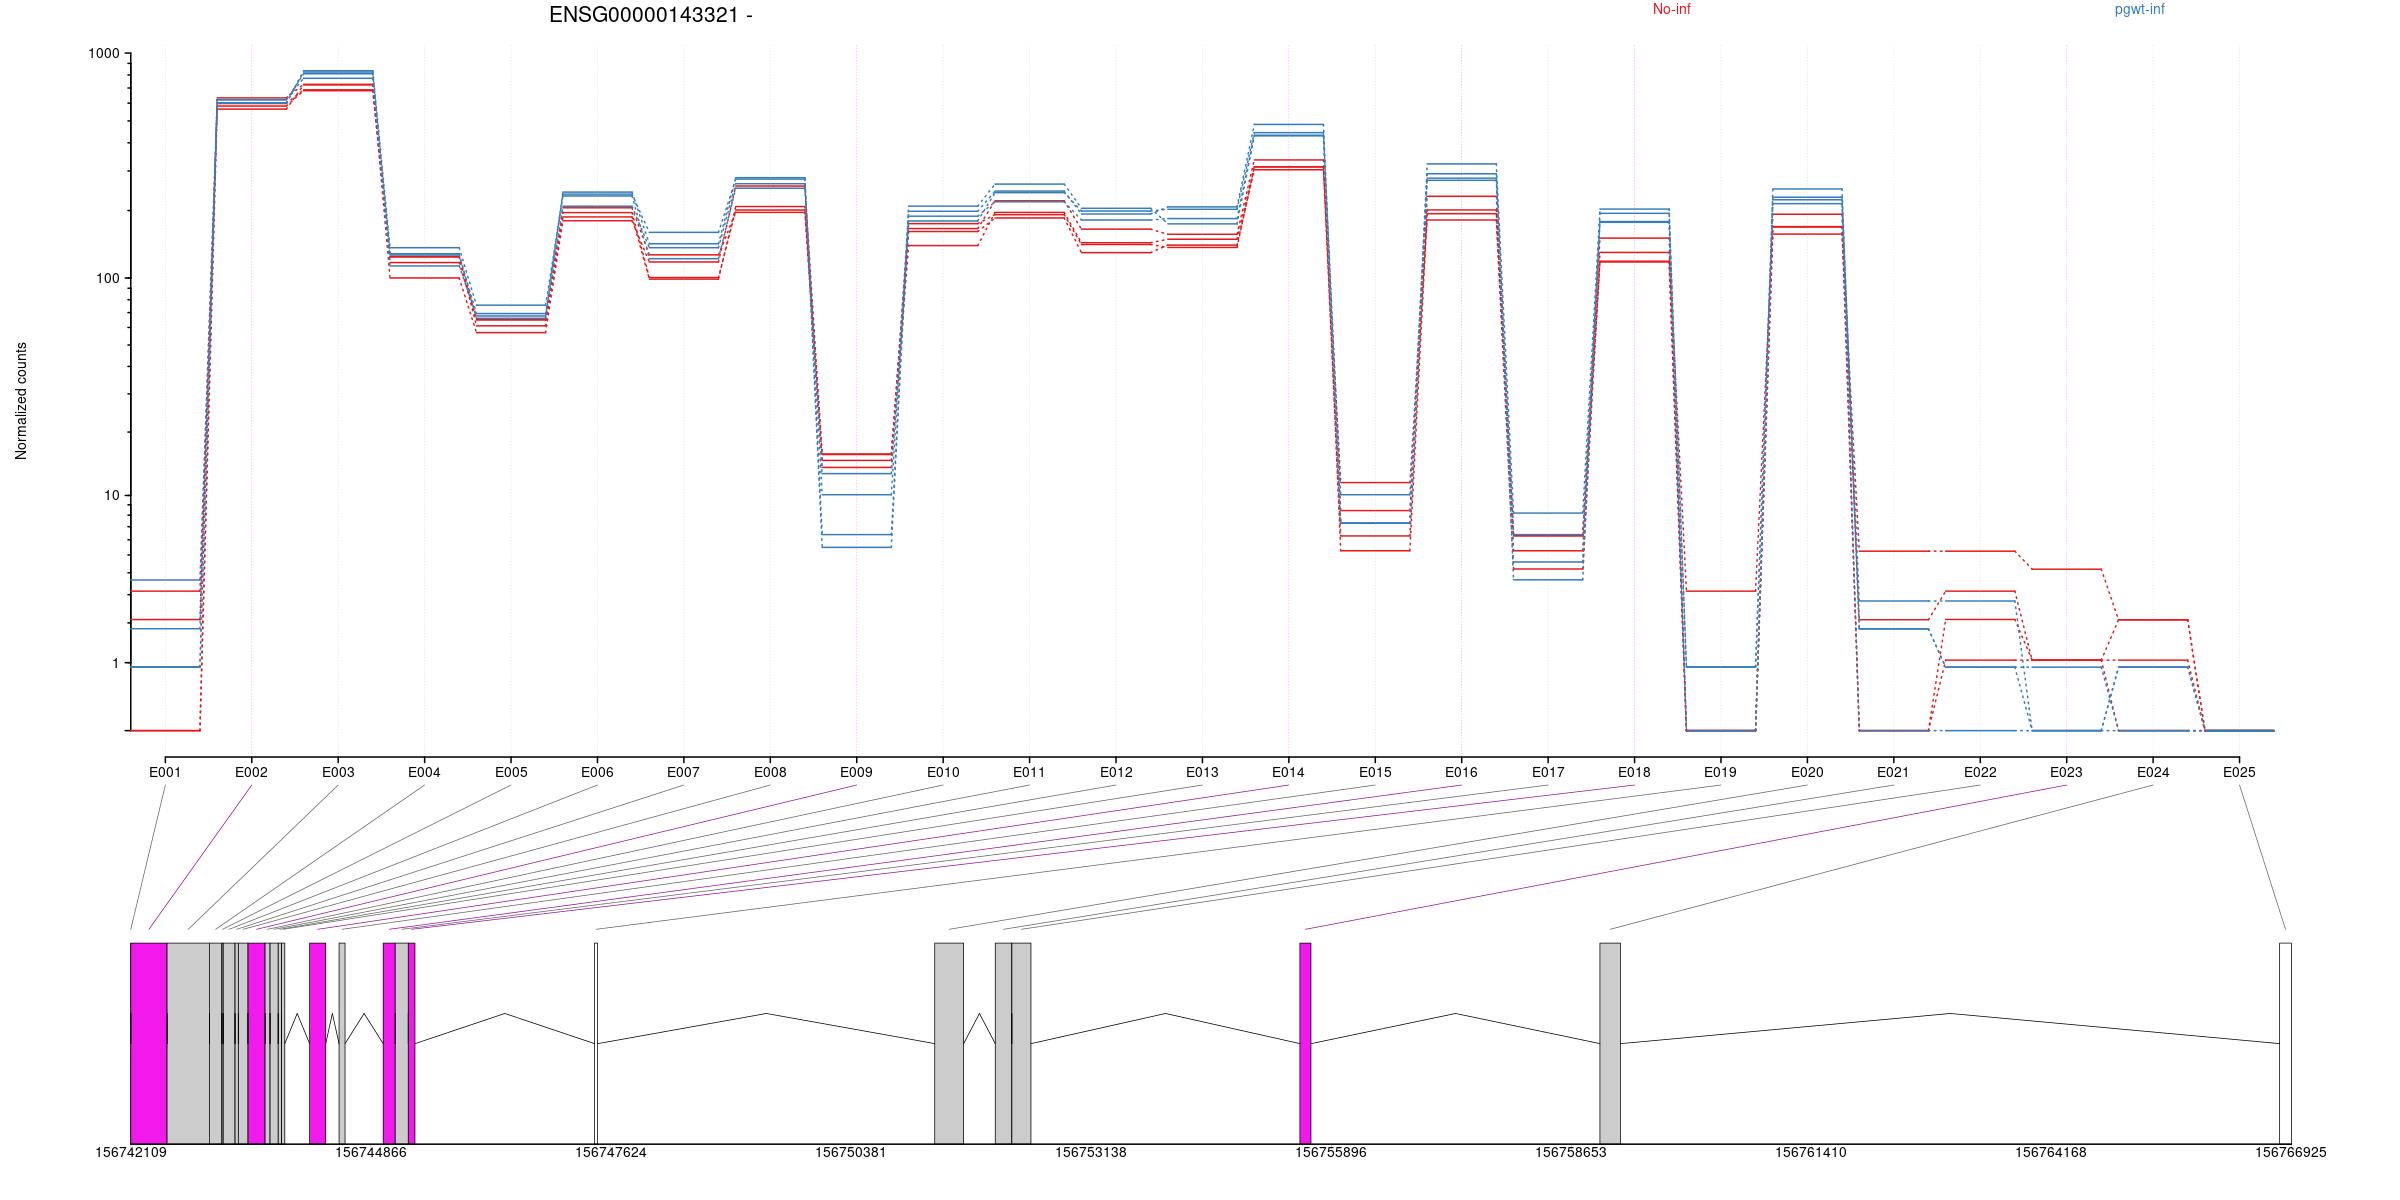The height and width of the screenshot is (1200, 2400).
Task: Select exon label E003
Action: (338, 772)
